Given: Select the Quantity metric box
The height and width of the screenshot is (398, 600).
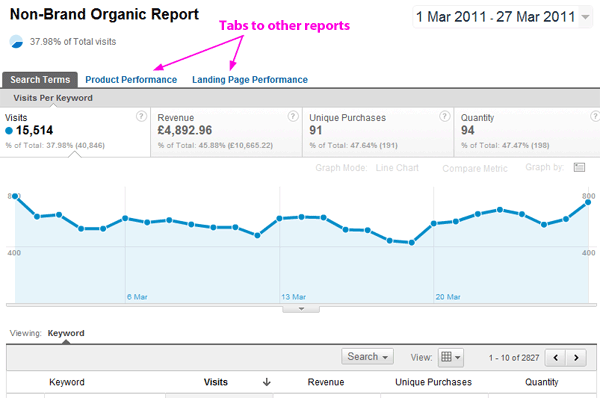Looking at the screenshot, I should pyautogui.click(x=527, y=132).
